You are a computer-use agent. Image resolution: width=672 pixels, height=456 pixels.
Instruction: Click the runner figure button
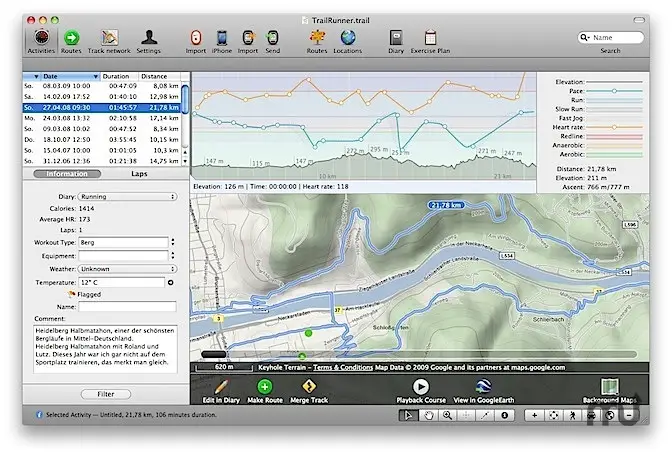click(573, 415)
